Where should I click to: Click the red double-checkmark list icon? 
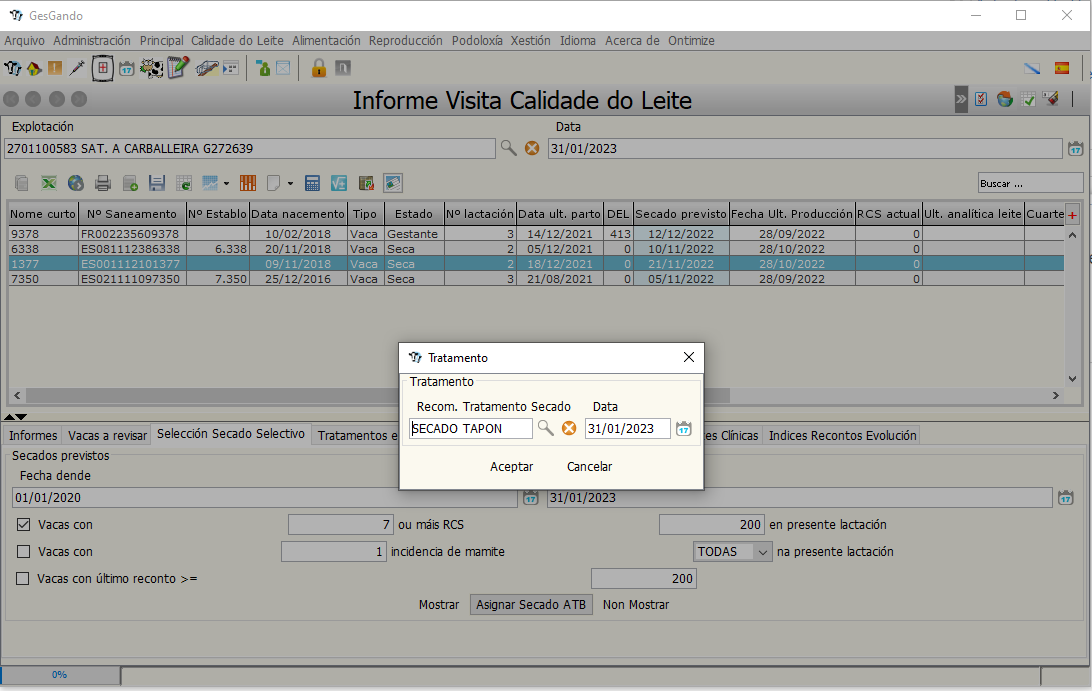(x=981, y=99)
